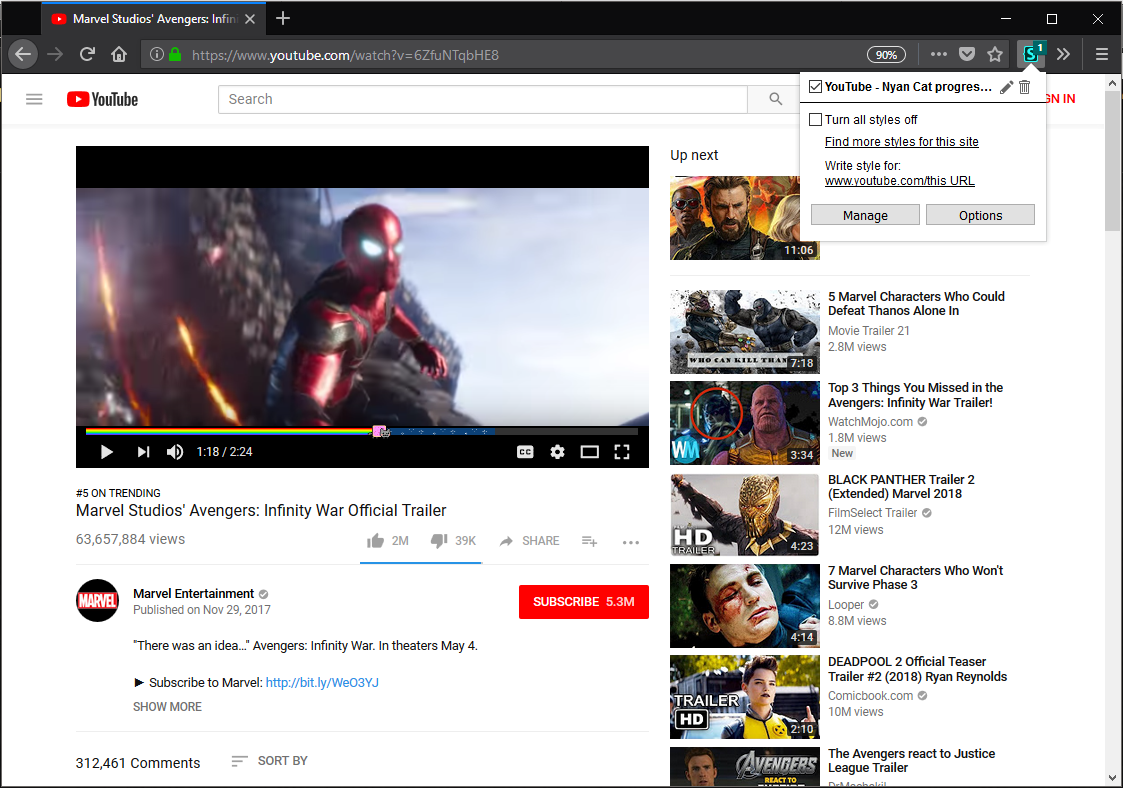
Task: Add video to playlist icon
Action: pyautogui.click(x=589, y=542)
